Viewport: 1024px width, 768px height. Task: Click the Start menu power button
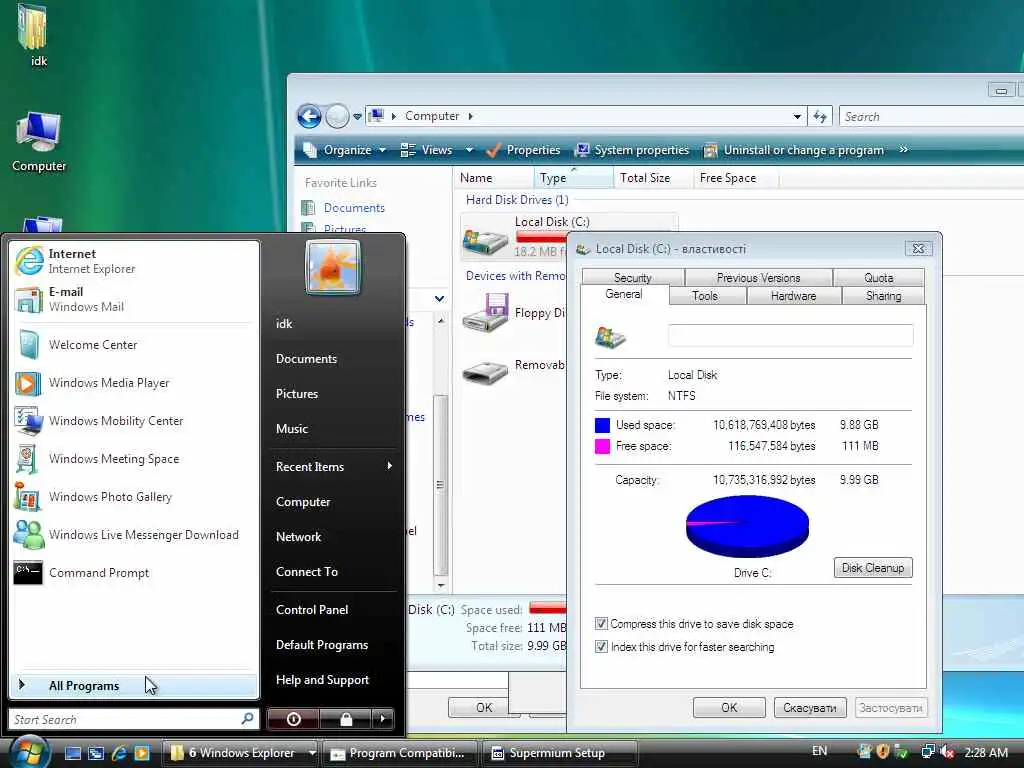293,719
